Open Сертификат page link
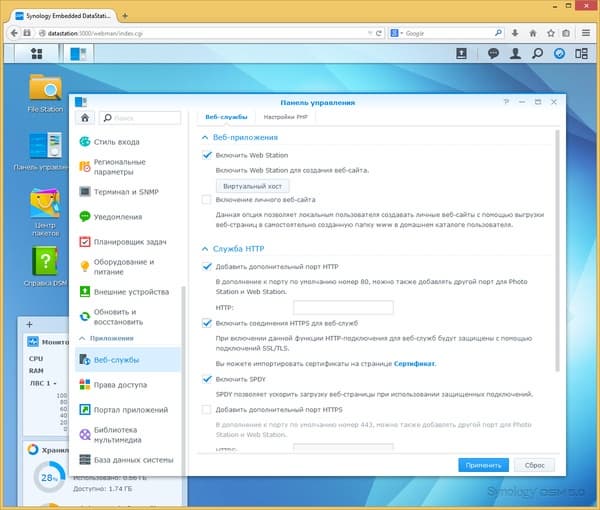The height and width of the screenshot is (510, 600). 414,363
